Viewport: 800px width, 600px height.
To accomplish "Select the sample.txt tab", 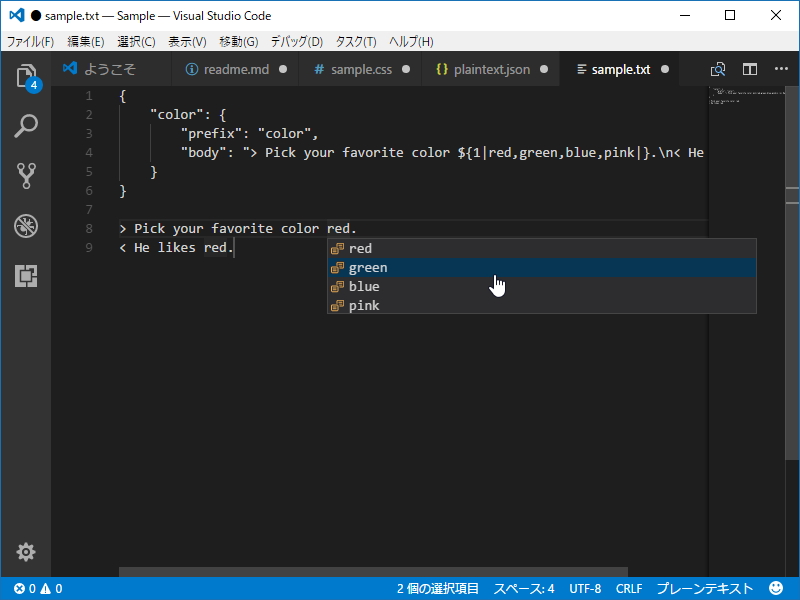I will click(x=619, y=69).
